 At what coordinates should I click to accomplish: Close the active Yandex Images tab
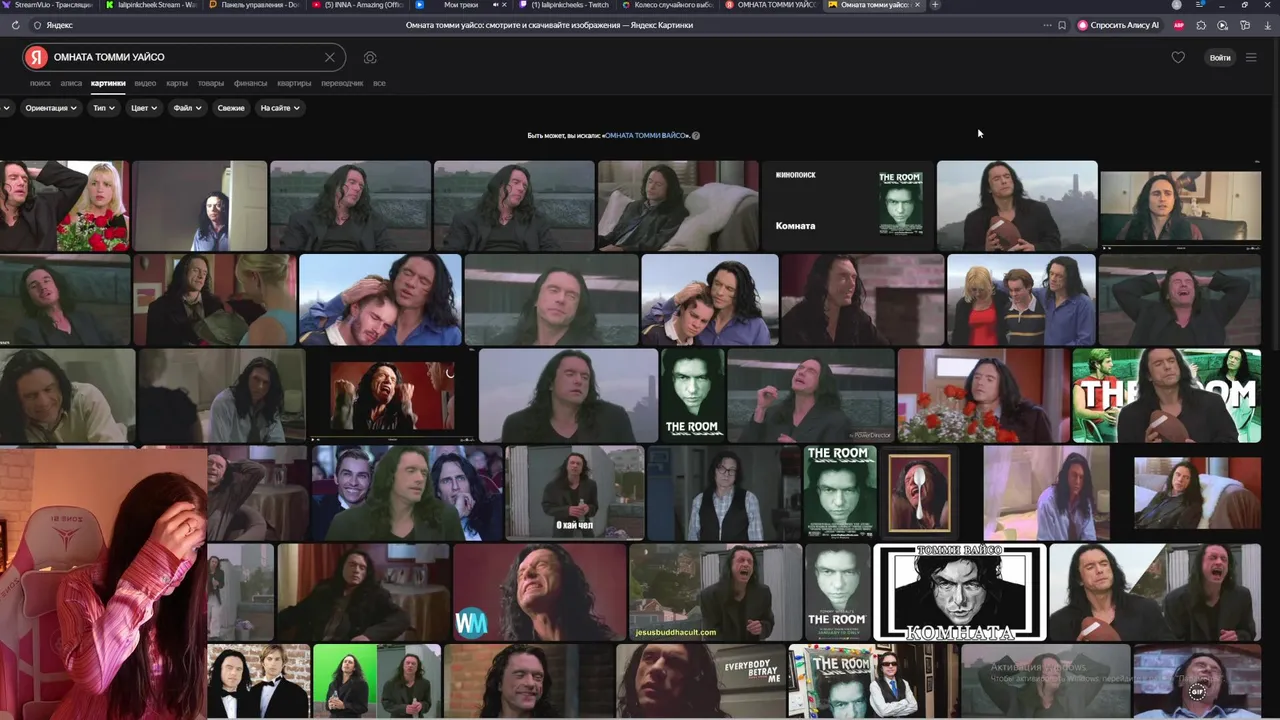(x=917, y=5)
